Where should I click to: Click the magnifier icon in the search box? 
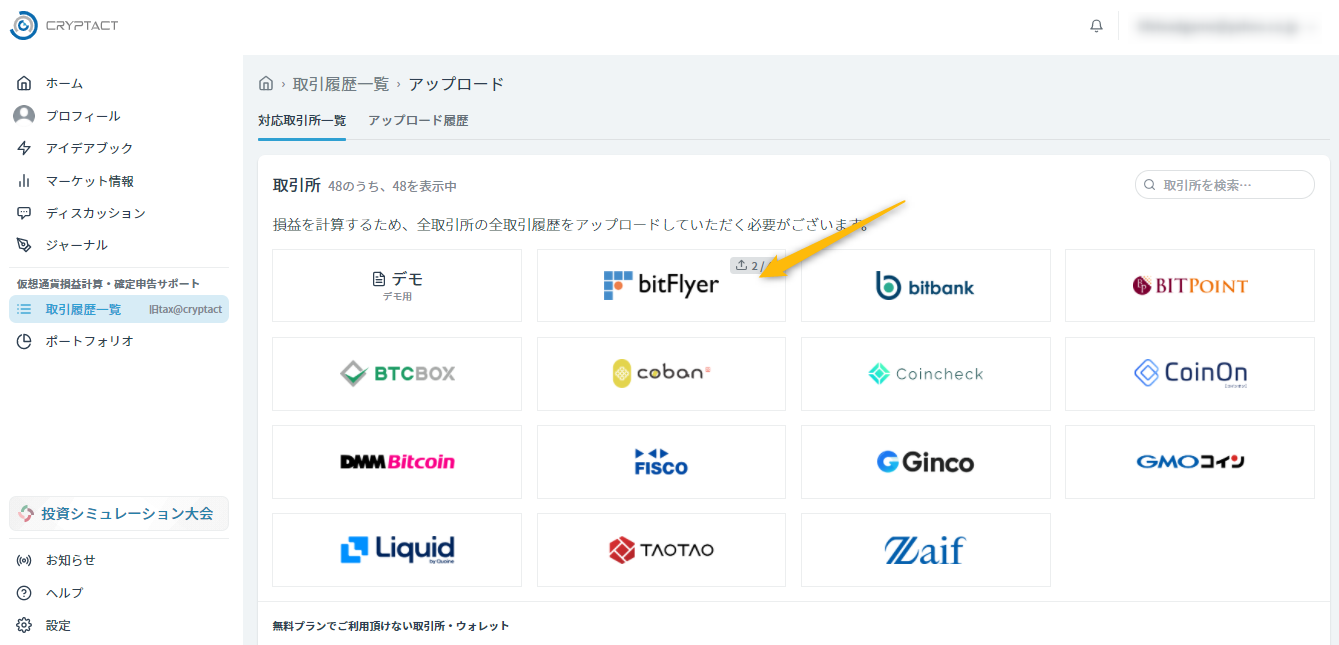click(x=1150, y=185)
